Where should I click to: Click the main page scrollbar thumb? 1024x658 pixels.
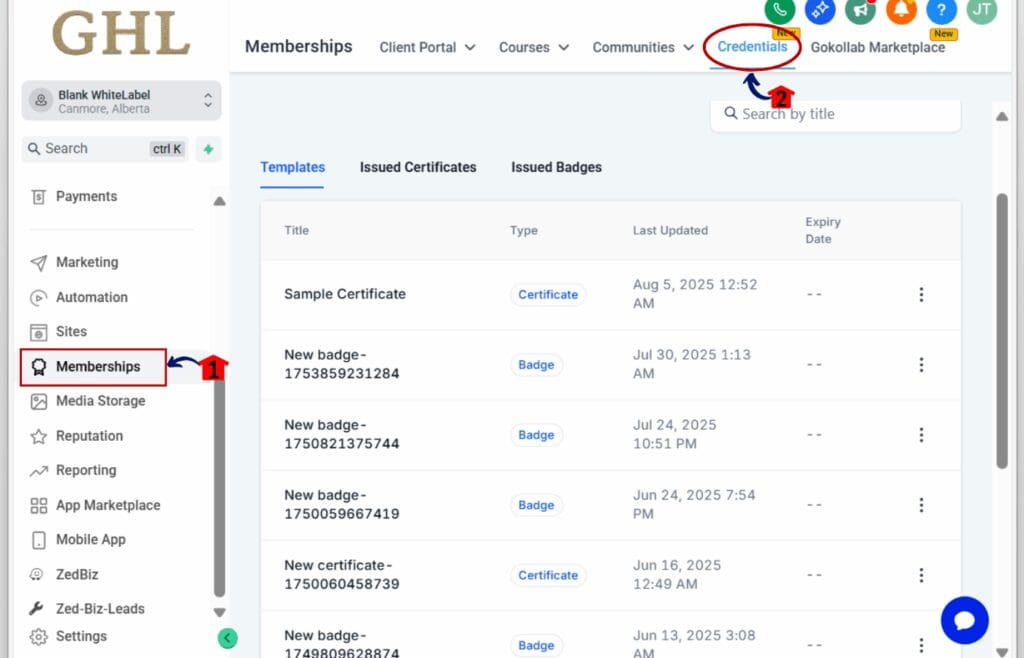point(1002,330)
